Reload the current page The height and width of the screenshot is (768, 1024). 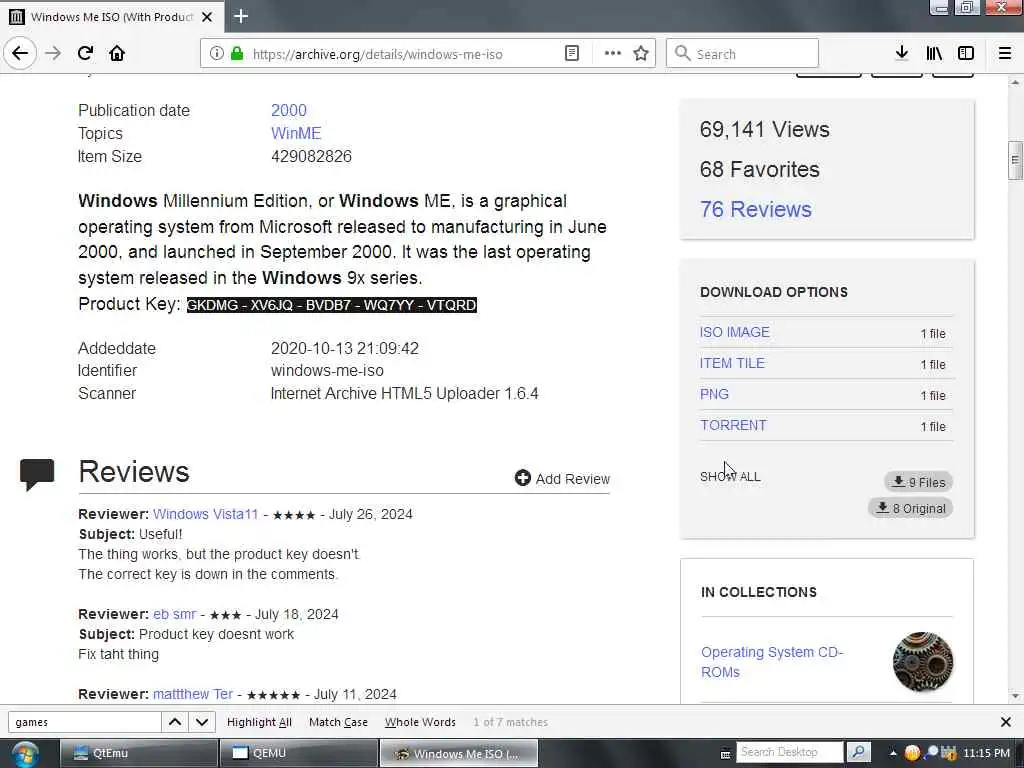click(x=85, y=54)
